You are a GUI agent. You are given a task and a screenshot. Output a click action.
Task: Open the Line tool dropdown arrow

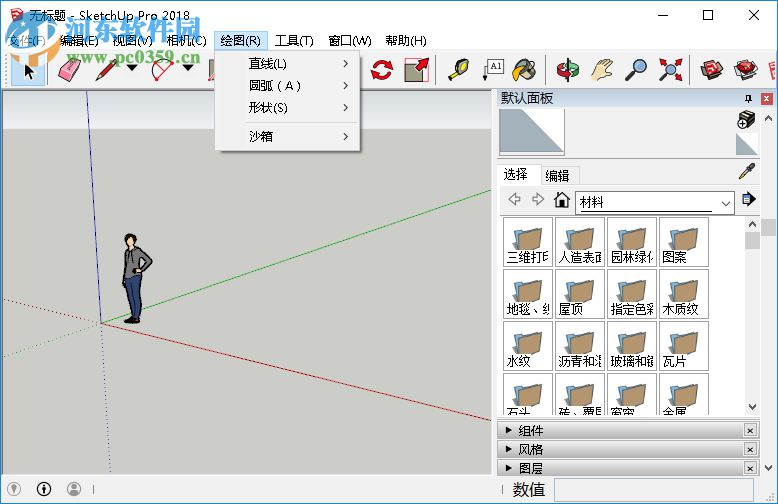pyautogui.click(x=132, y=68)
